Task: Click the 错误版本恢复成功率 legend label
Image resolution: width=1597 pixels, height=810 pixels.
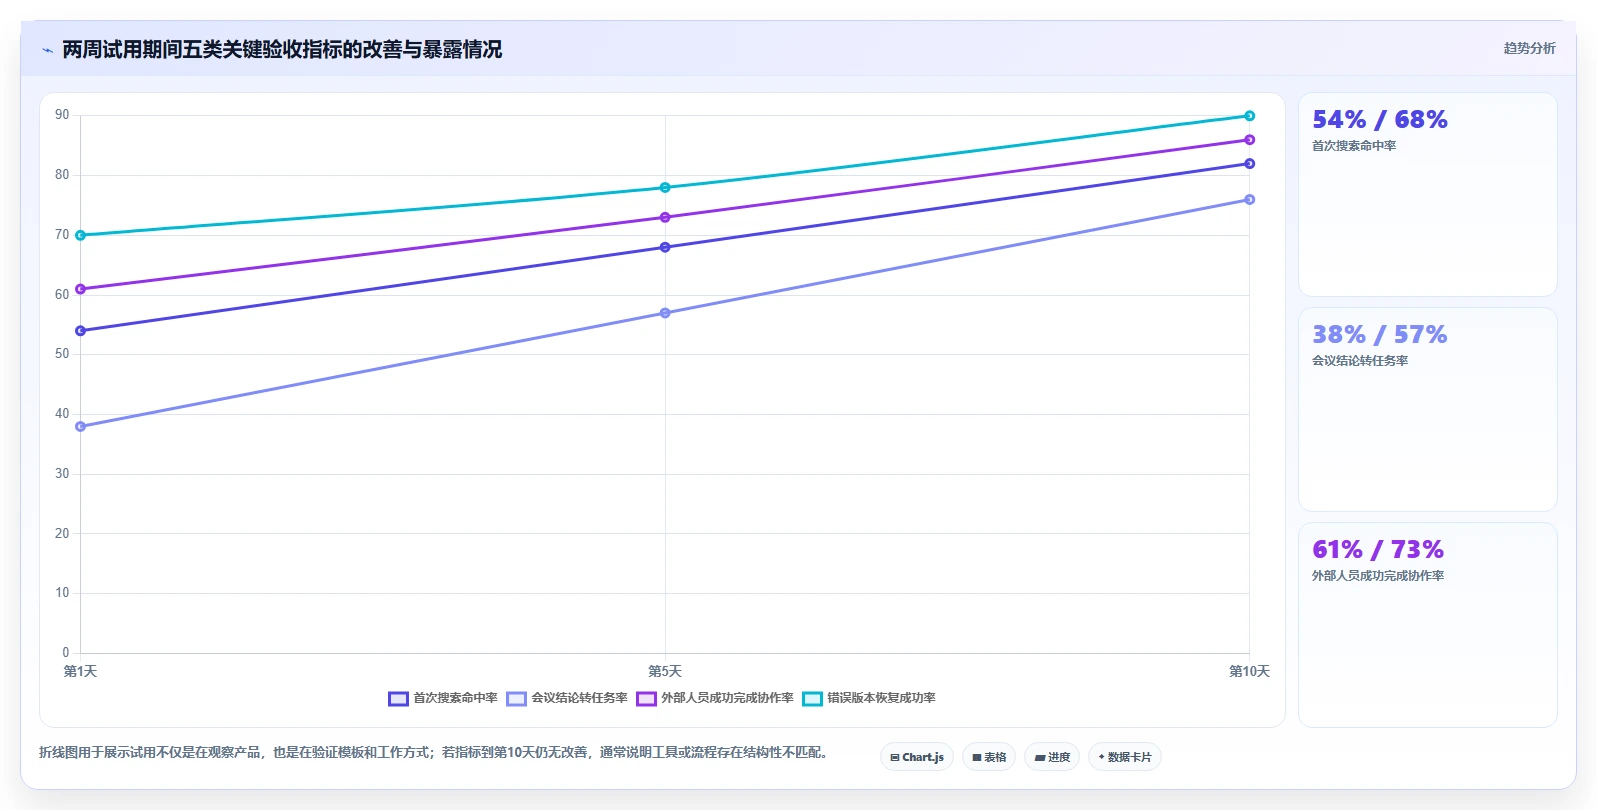Action: coord(881,698)
